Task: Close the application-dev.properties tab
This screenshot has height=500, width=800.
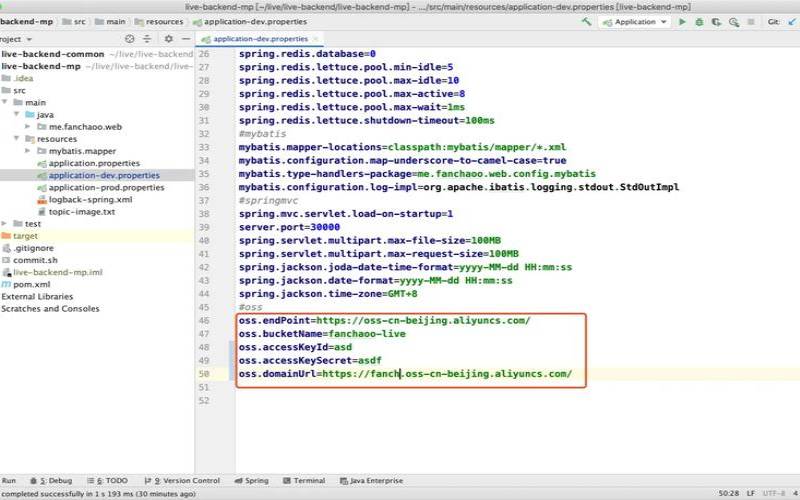Action: click(x=316, y=39)
